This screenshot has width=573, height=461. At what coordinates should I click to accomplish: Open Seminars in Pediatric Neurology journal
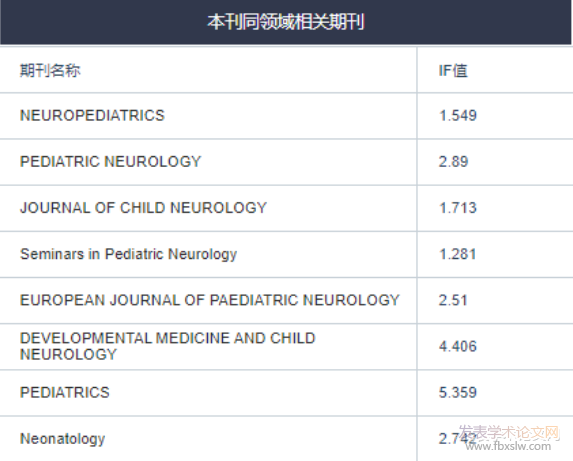click(x=128, y=254)
